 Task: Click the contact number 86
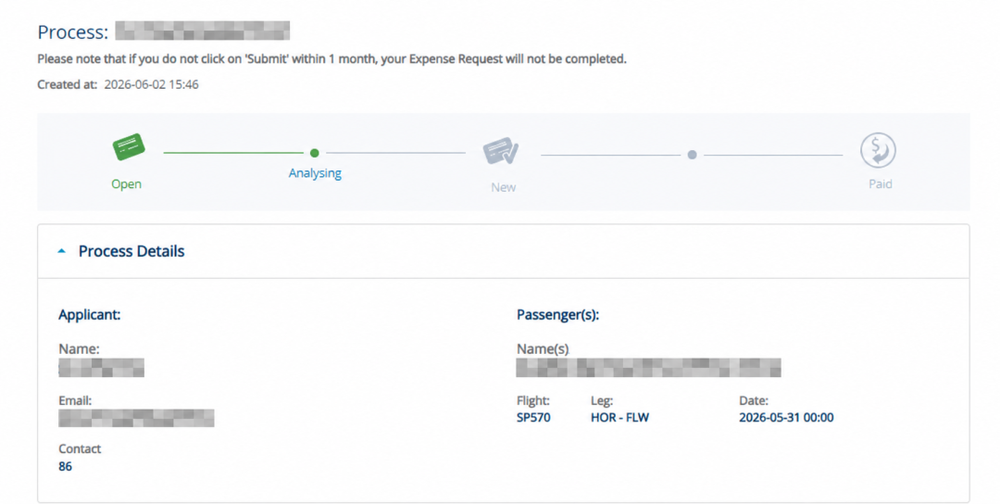pyautogui.click(x=65, y=466)
